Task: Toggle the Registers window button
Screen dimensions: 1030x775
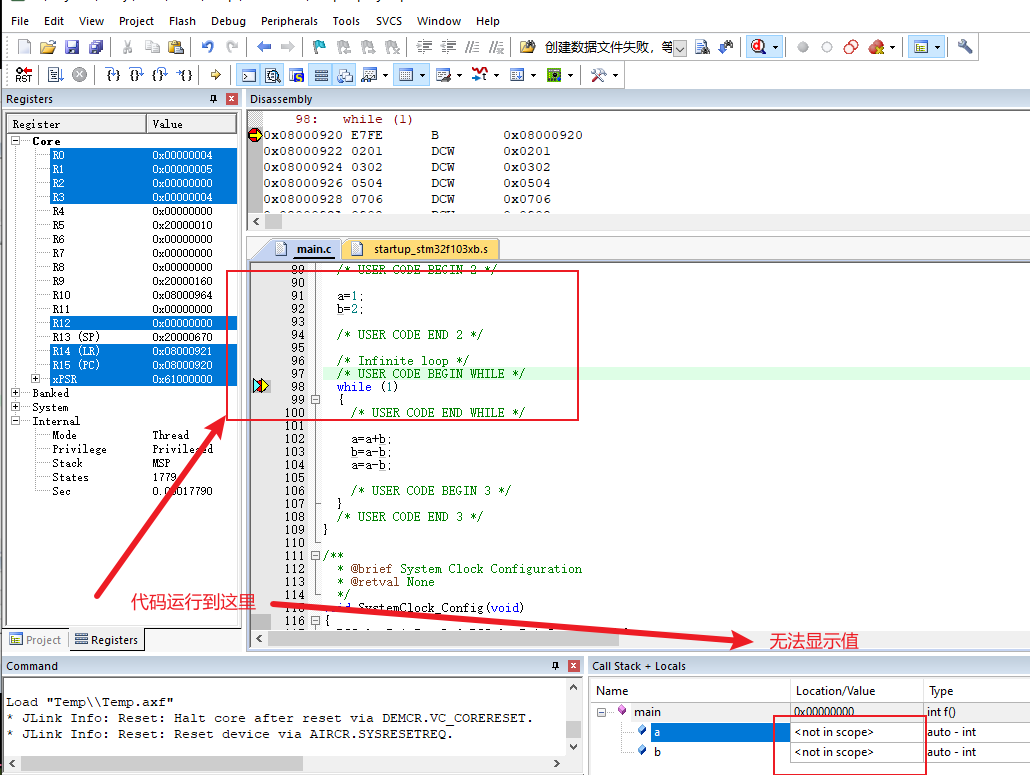Action: [321, 76]
